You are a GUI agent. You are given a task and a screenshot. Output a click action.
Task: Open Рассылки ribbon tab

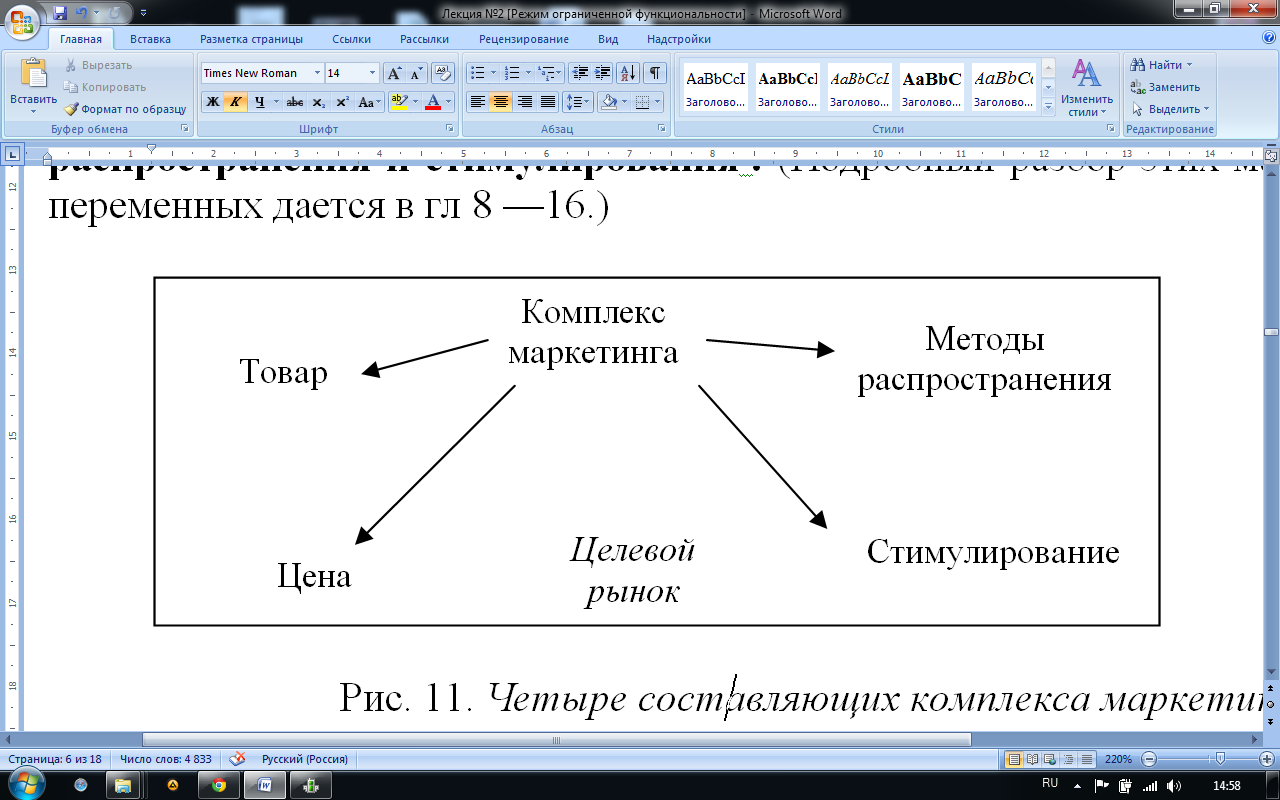[424, 39]
